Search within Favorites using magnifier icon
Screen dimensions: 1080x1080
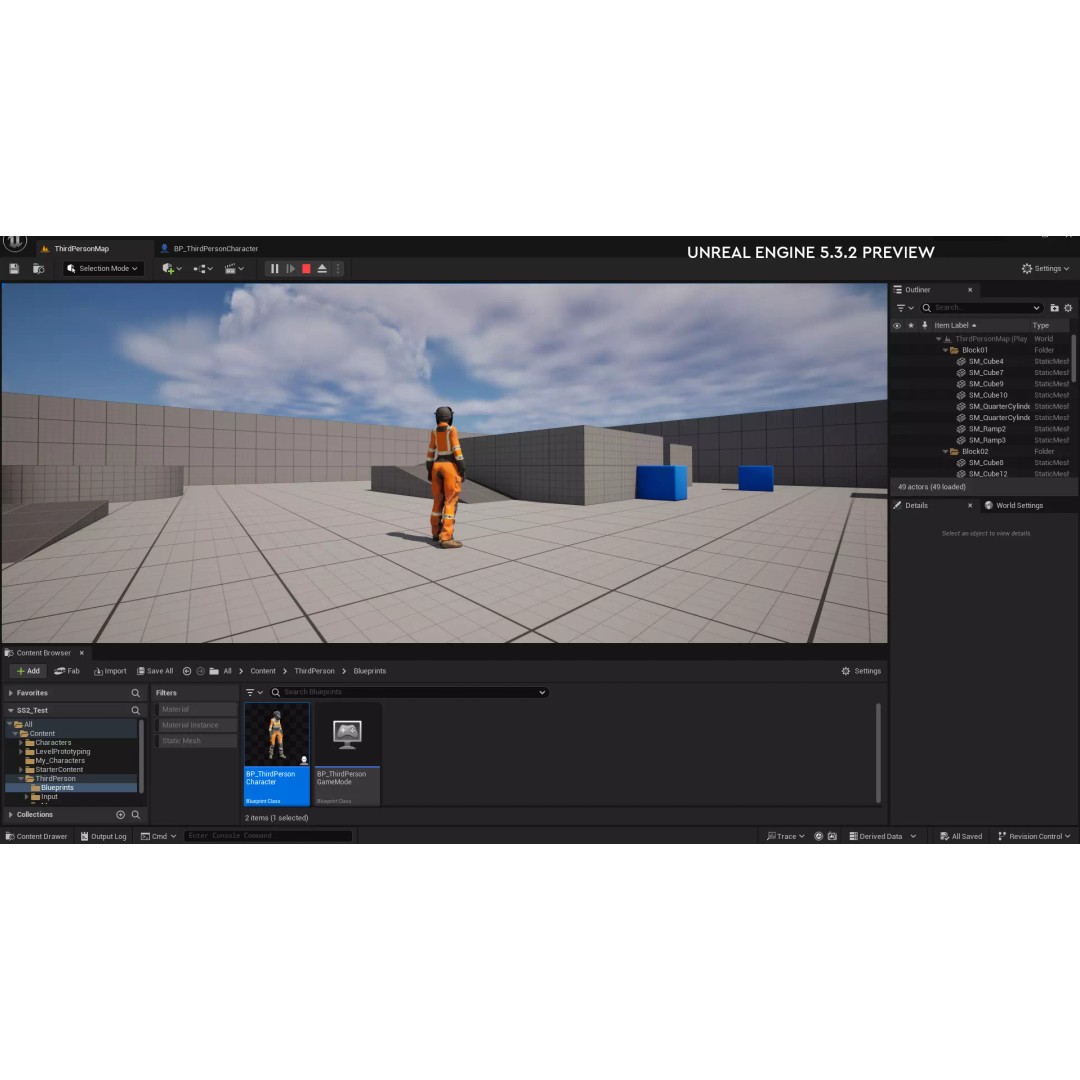136,693
